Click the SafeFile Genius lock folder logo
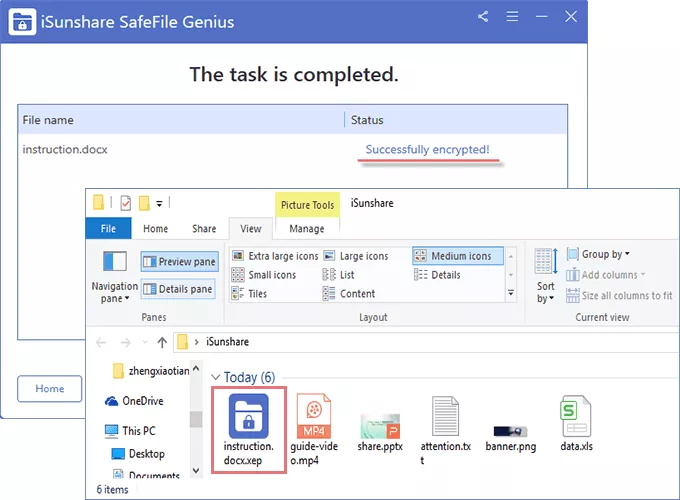This screenshot has width=680, height=500. coord(22,22)
